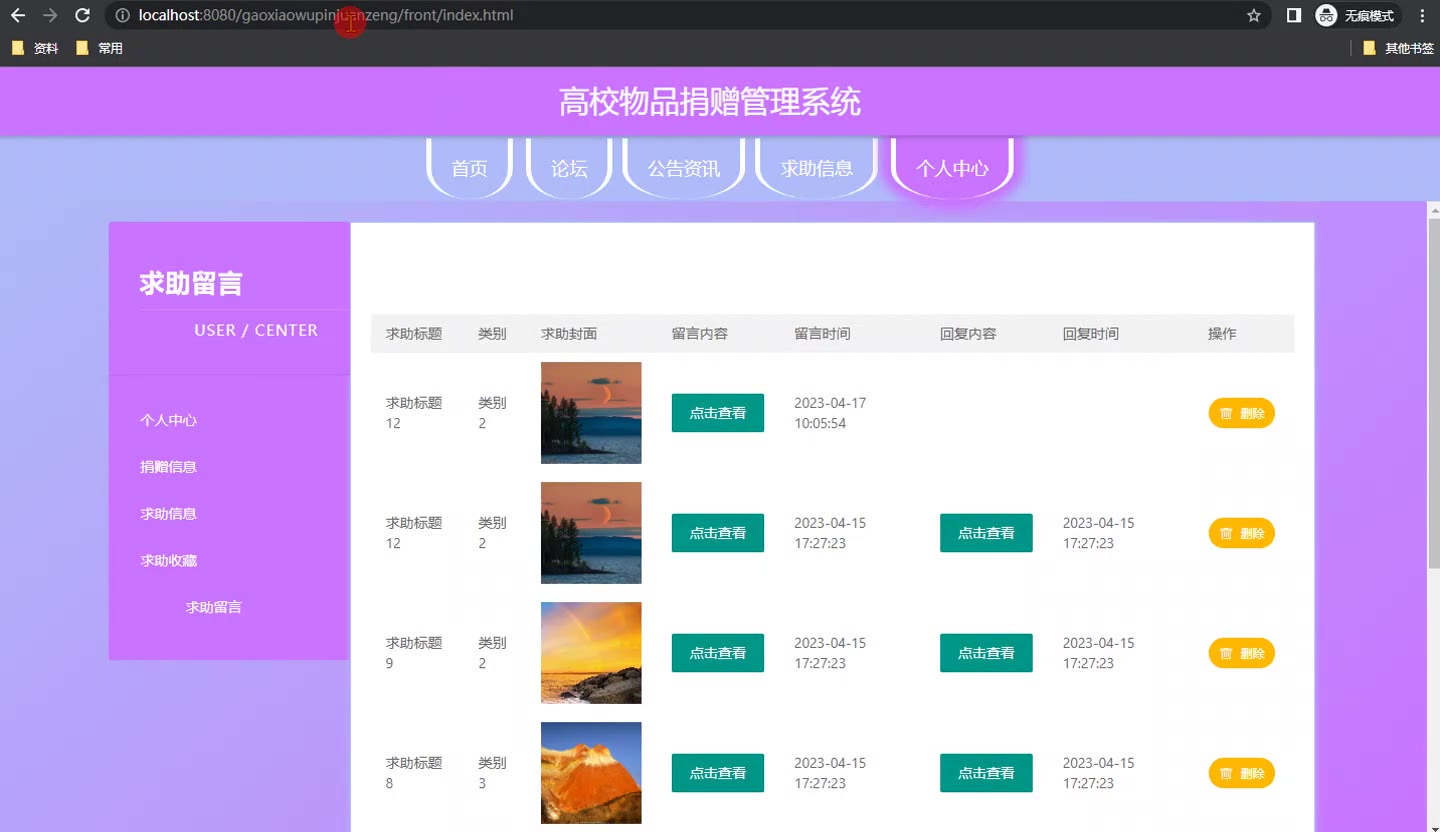Click the 求助标题 9 title cell
The height and width of the screenshot is (832, 1440).
pos(414,653)
